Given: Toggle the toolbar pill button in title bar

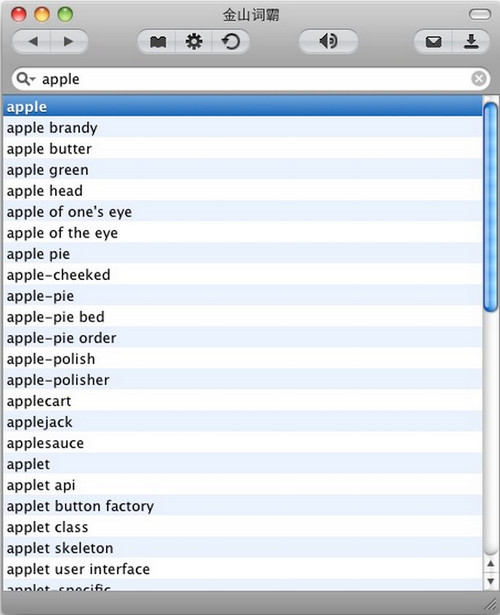Looking at the screenshot, I should click(480, 15).
